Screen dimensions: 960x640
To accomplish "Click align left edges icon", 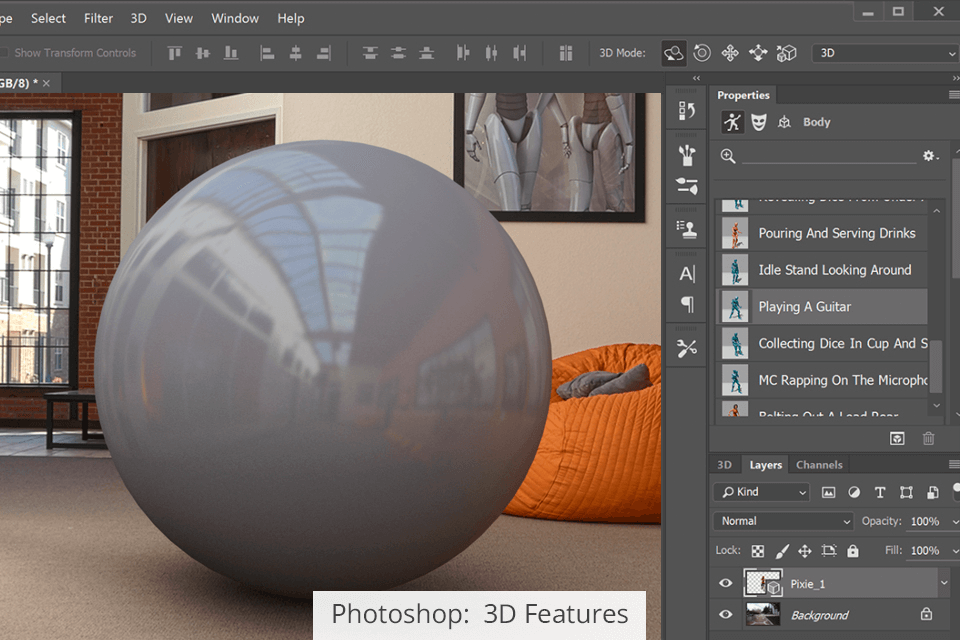I will pos(267,53).
